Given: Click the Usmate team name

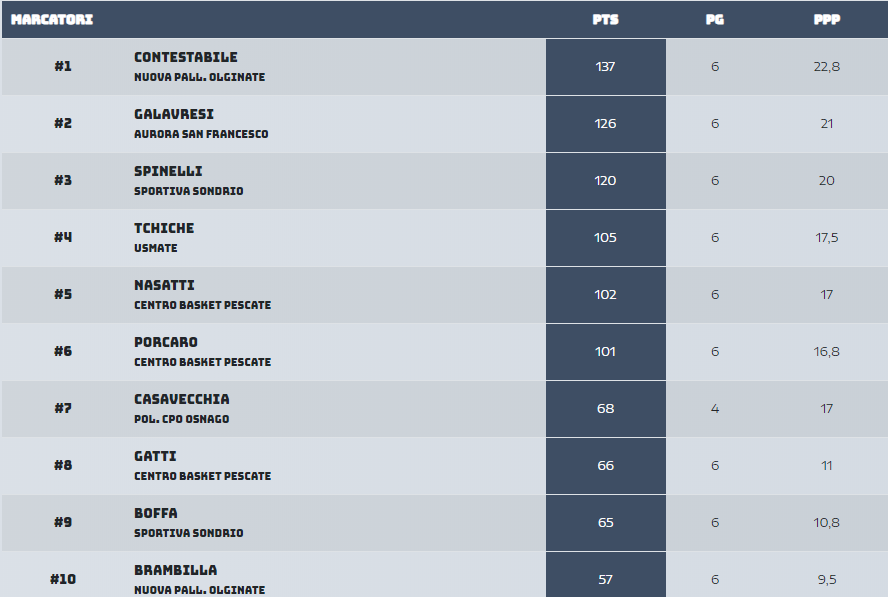Looking at the screenshot, I should coord(156,248).
